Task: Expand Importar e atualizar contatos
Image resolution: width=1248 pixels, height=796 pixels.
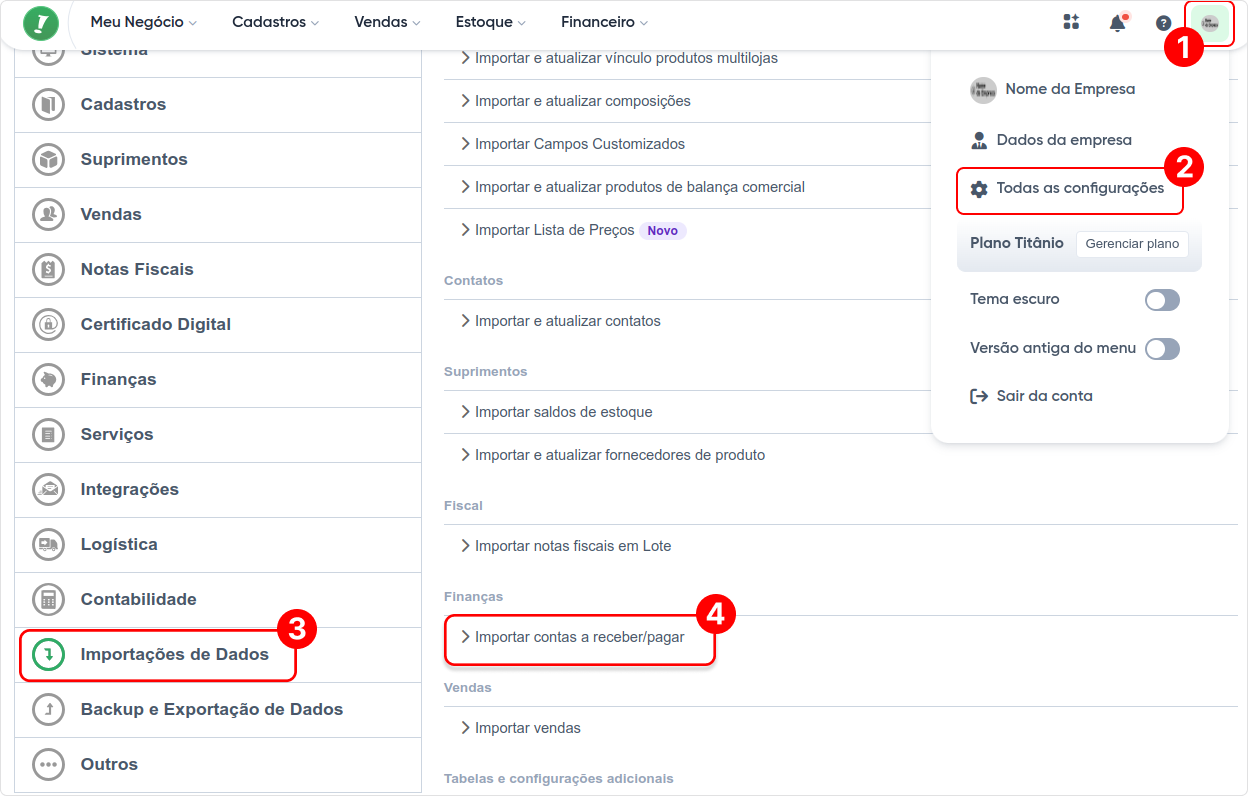Action: pyautogui.click(x=560, y=321)
